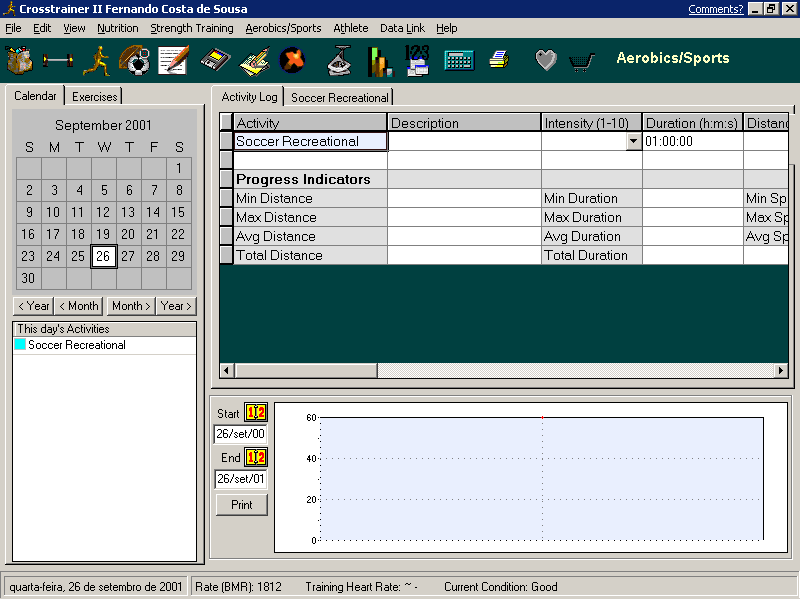Viewport: 800px width, 600px height.
Task: Open the shopping cart icon
Action: tap(582, 61)
